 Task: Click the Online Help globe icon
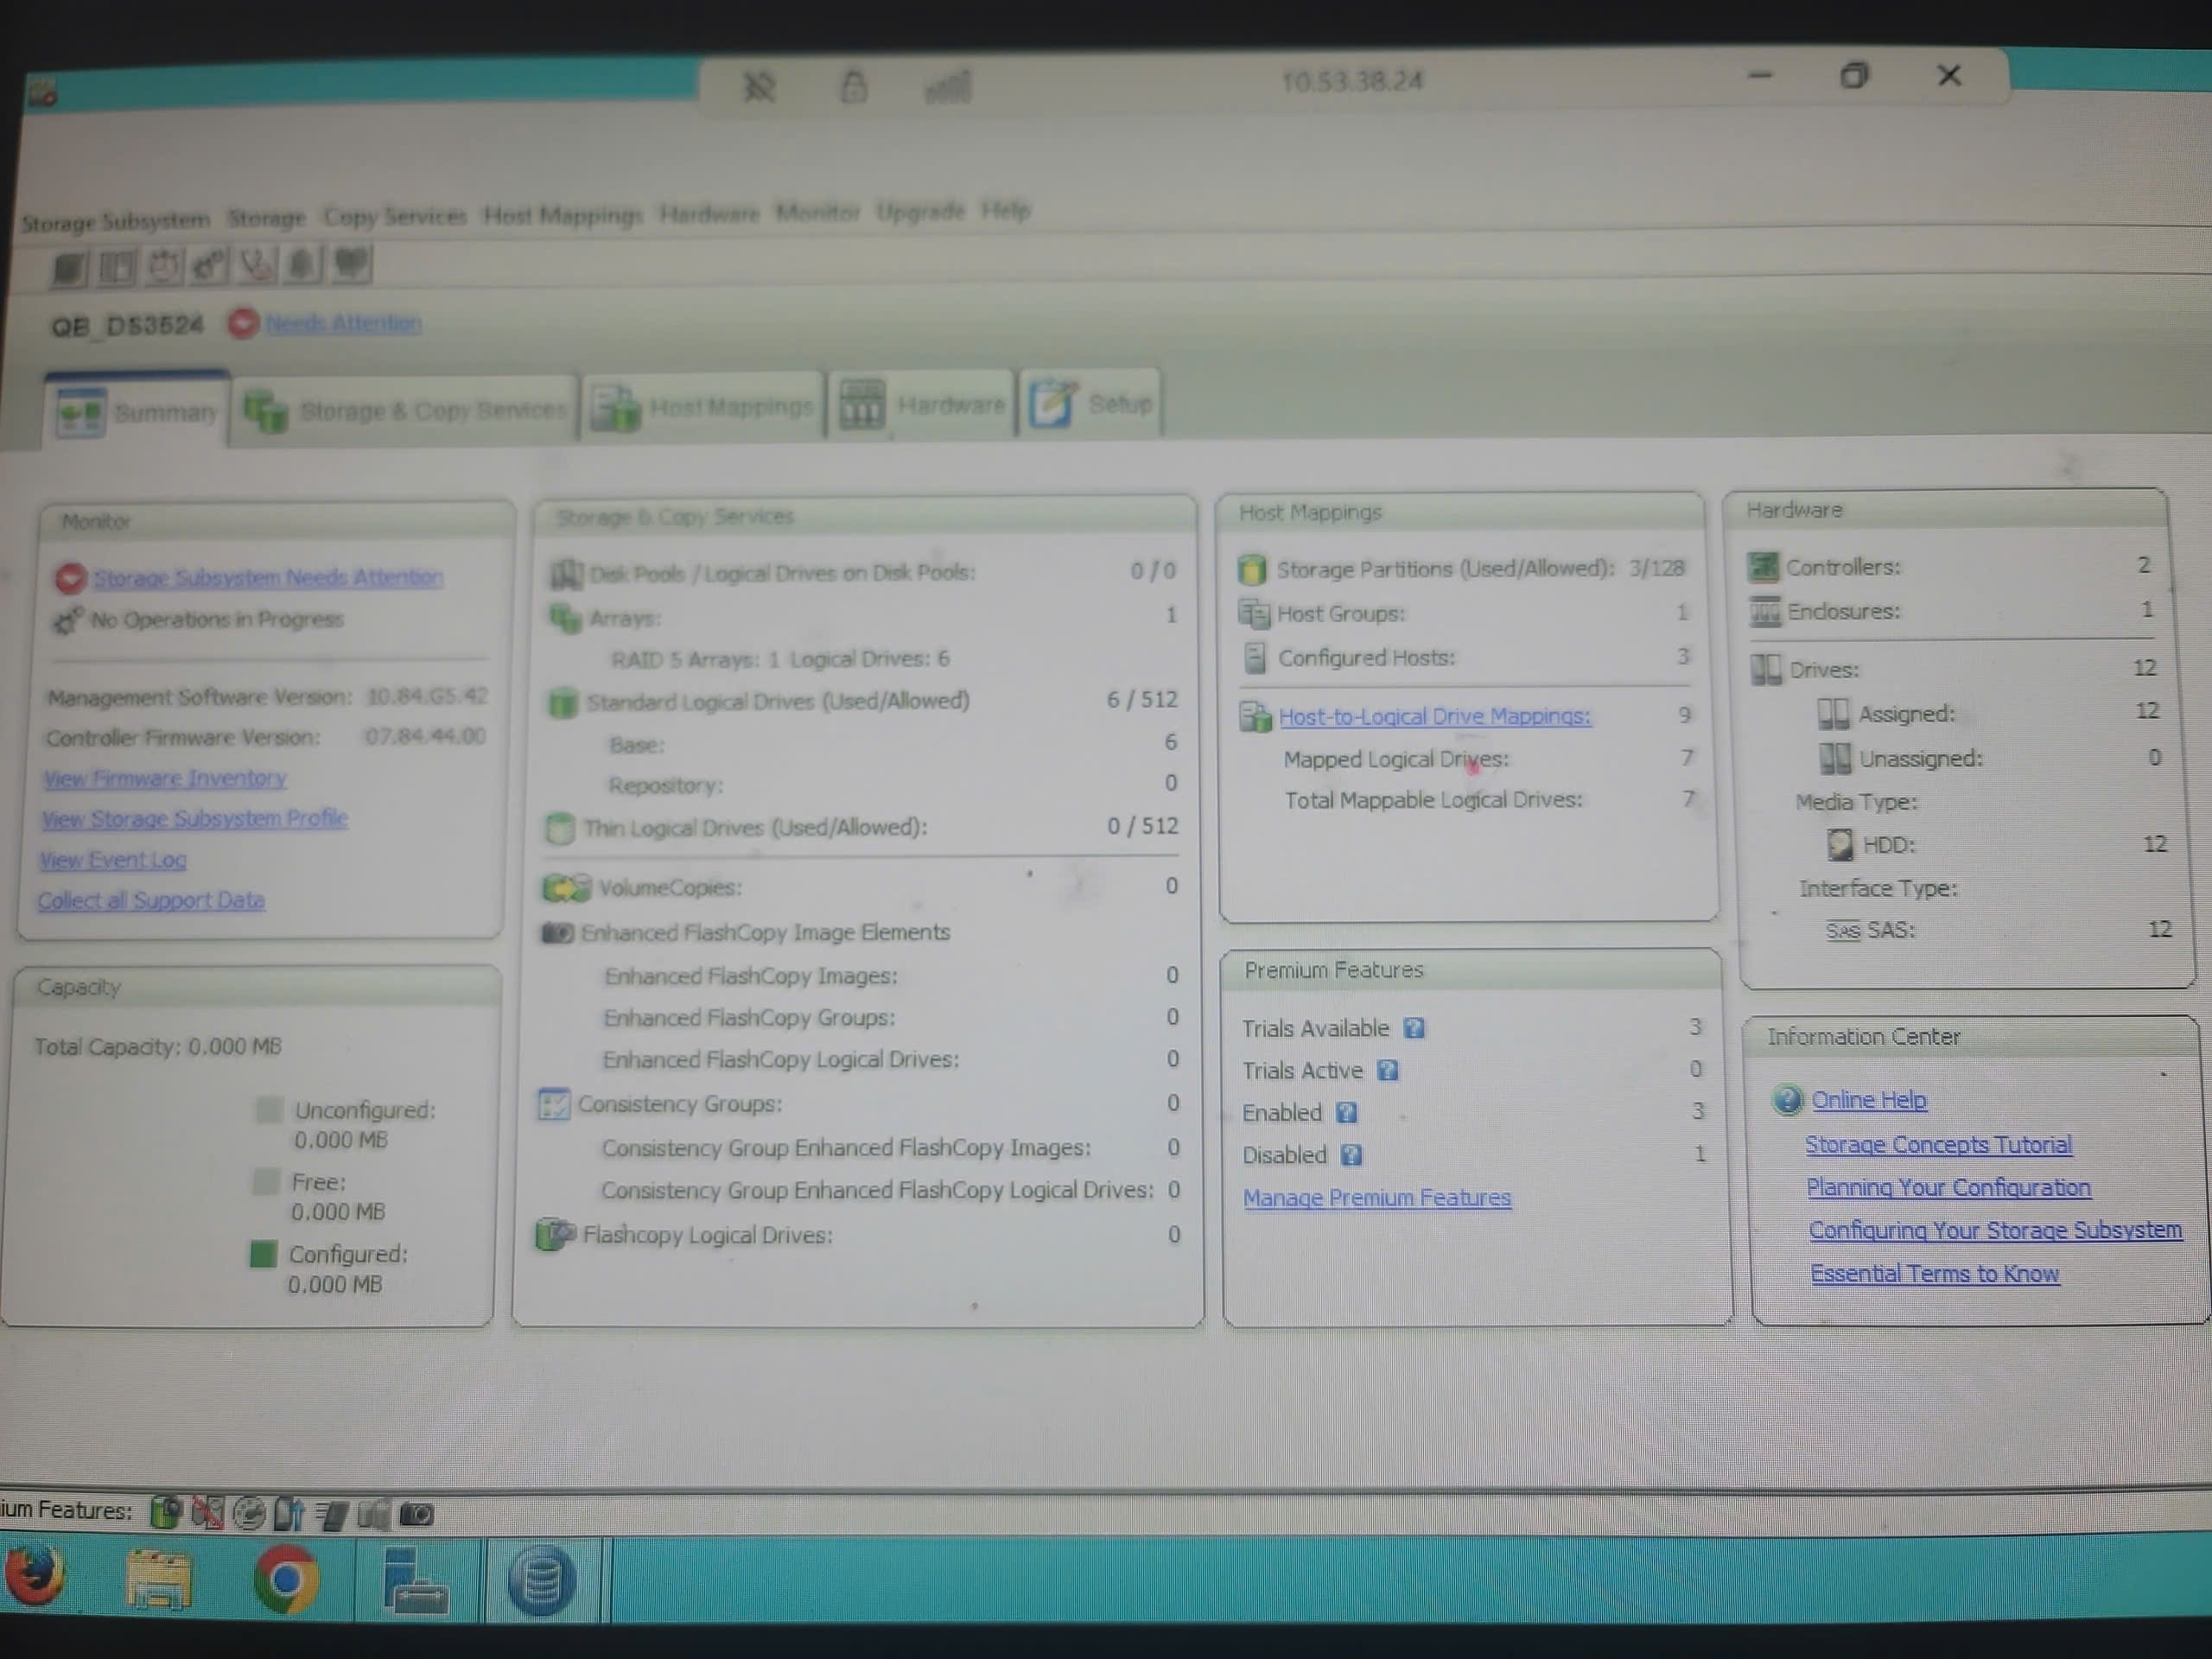point(1787,1100)
